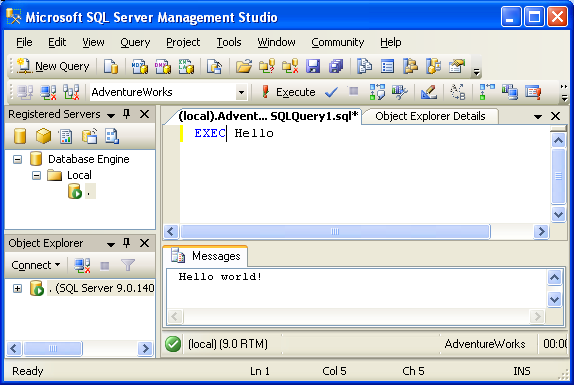Viewport: 574px width, 385px height.
Task: Open Registered Servers window position dropdown
Action: 111,116
